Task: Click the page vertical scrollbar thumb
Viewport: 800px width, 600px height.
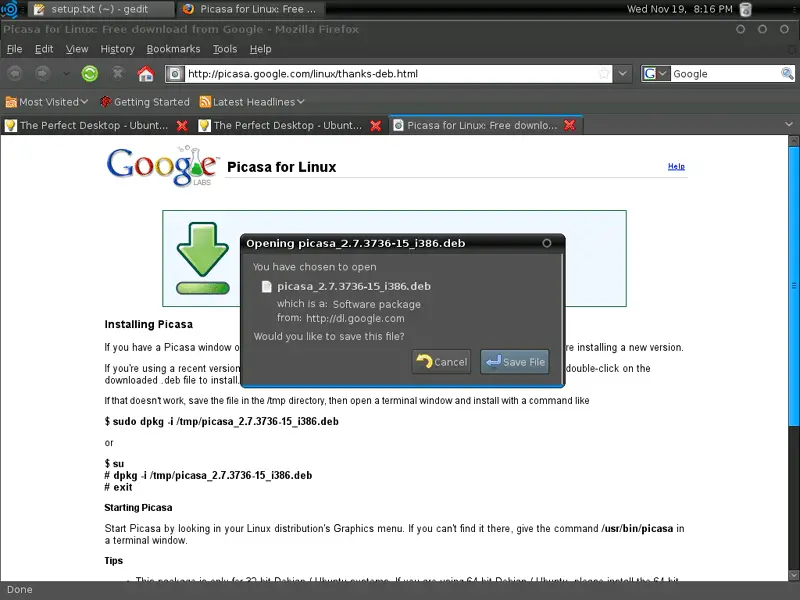Action: click(x=794, y=285)
